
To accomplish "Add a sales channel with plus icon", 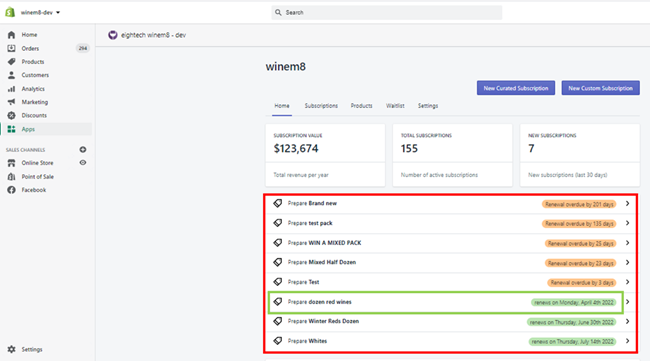I will click(x=83, y=150).
